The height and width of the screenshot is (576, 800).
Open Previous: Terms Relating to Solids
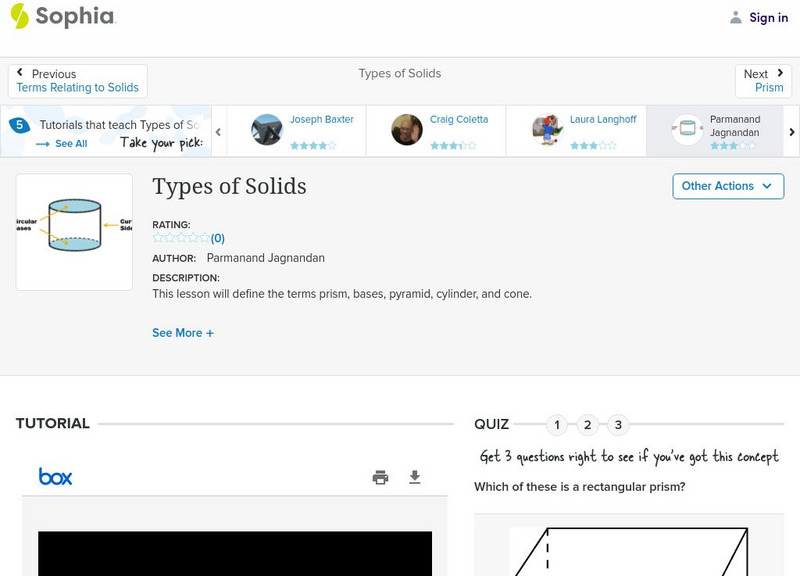pos(78,81)
